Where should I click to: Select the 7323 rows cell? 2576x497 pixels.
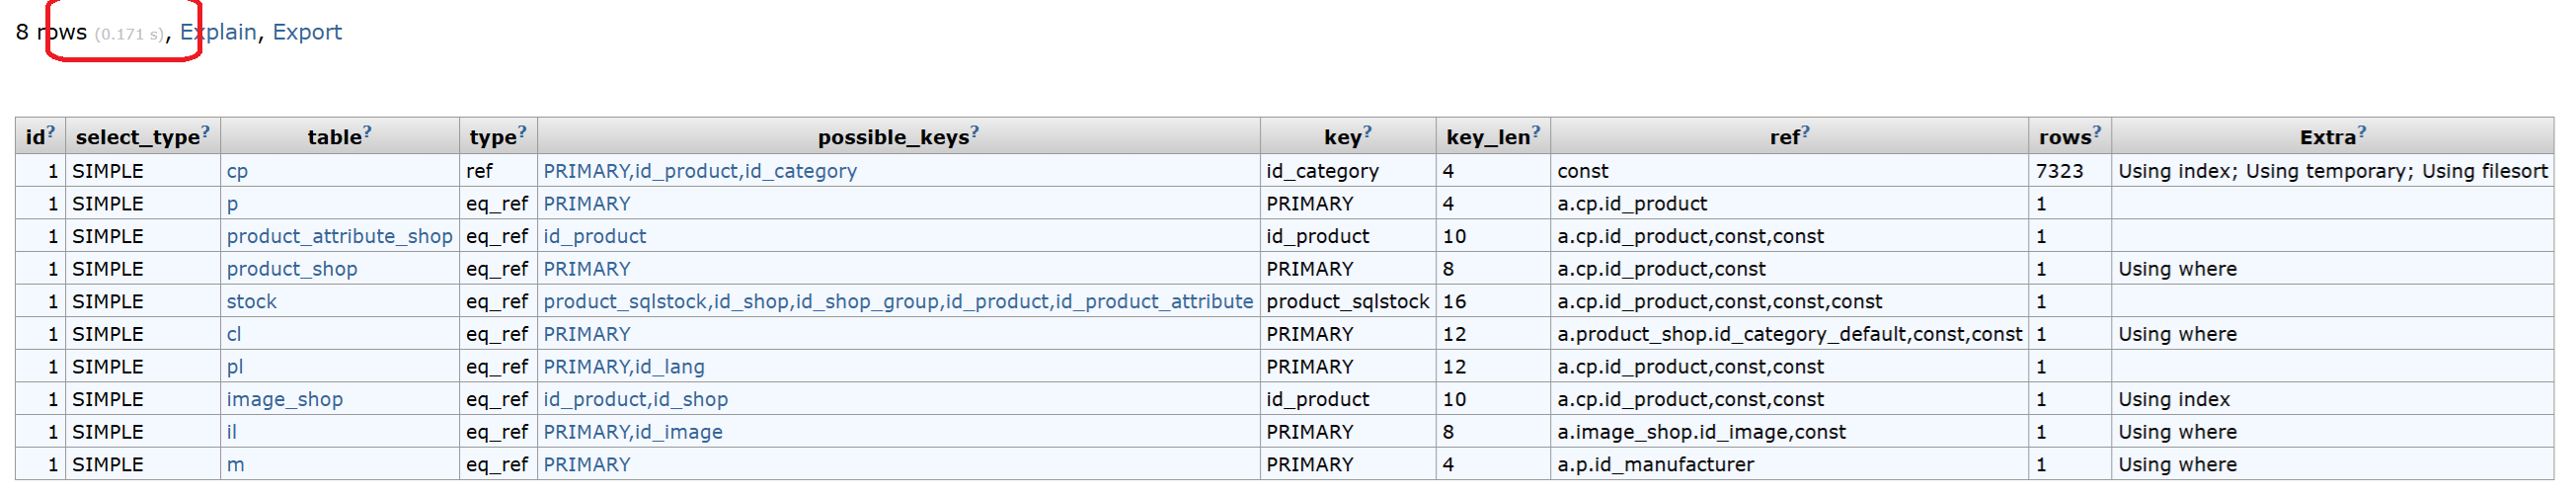click(x=2069, y=171)
